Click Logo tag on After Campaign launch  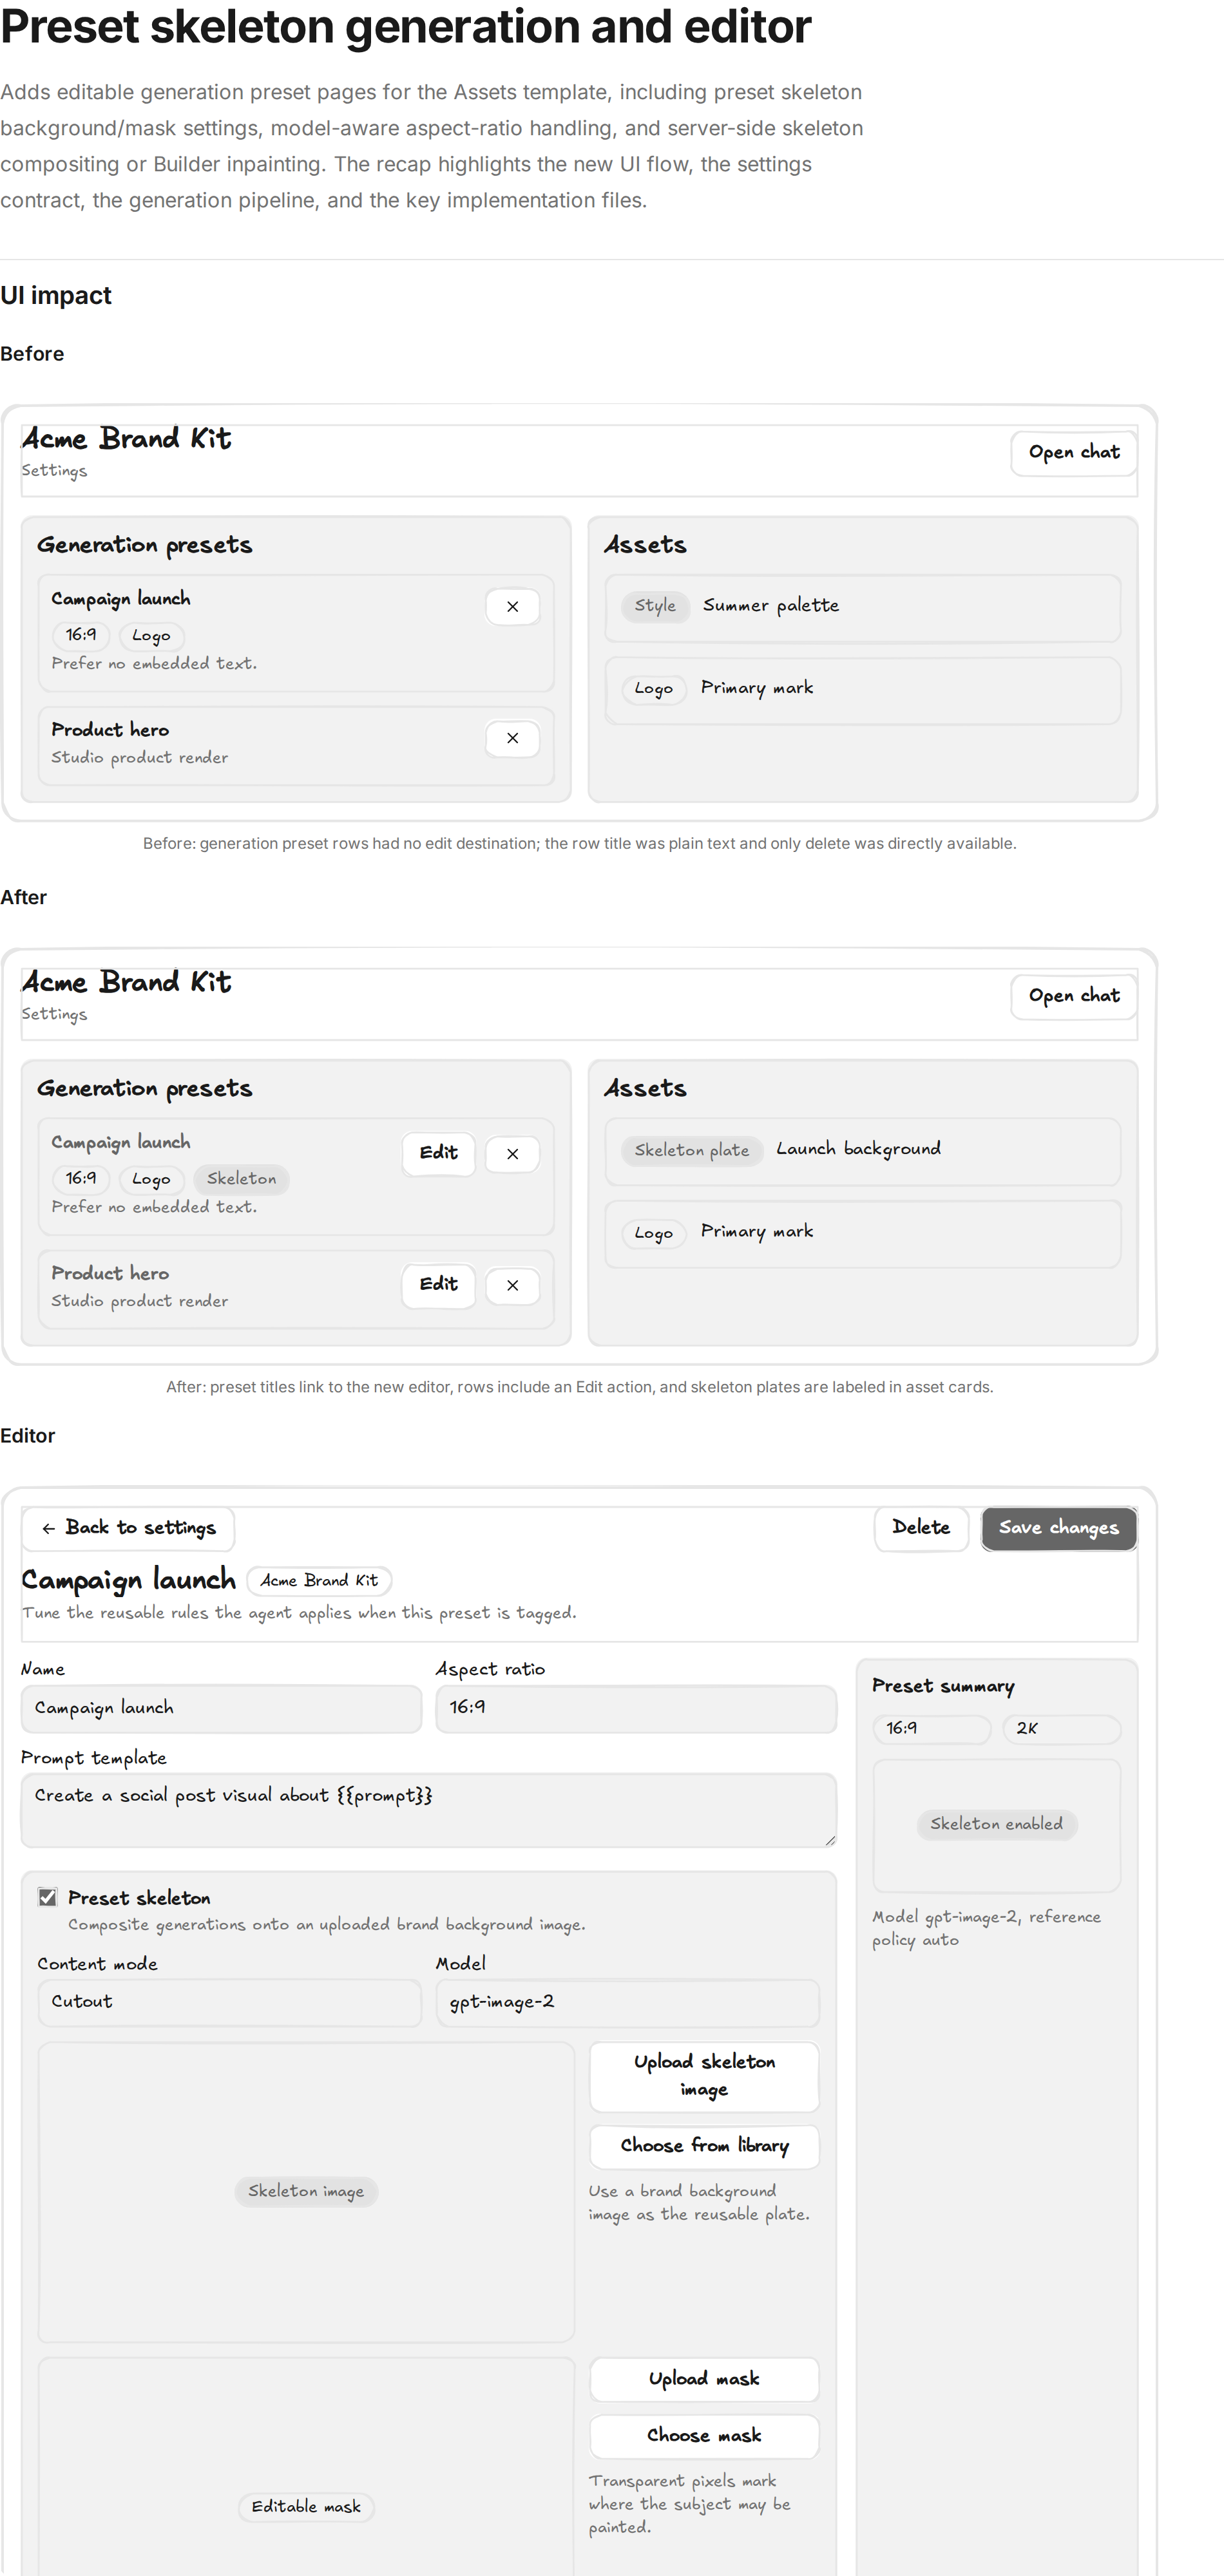151,1179
